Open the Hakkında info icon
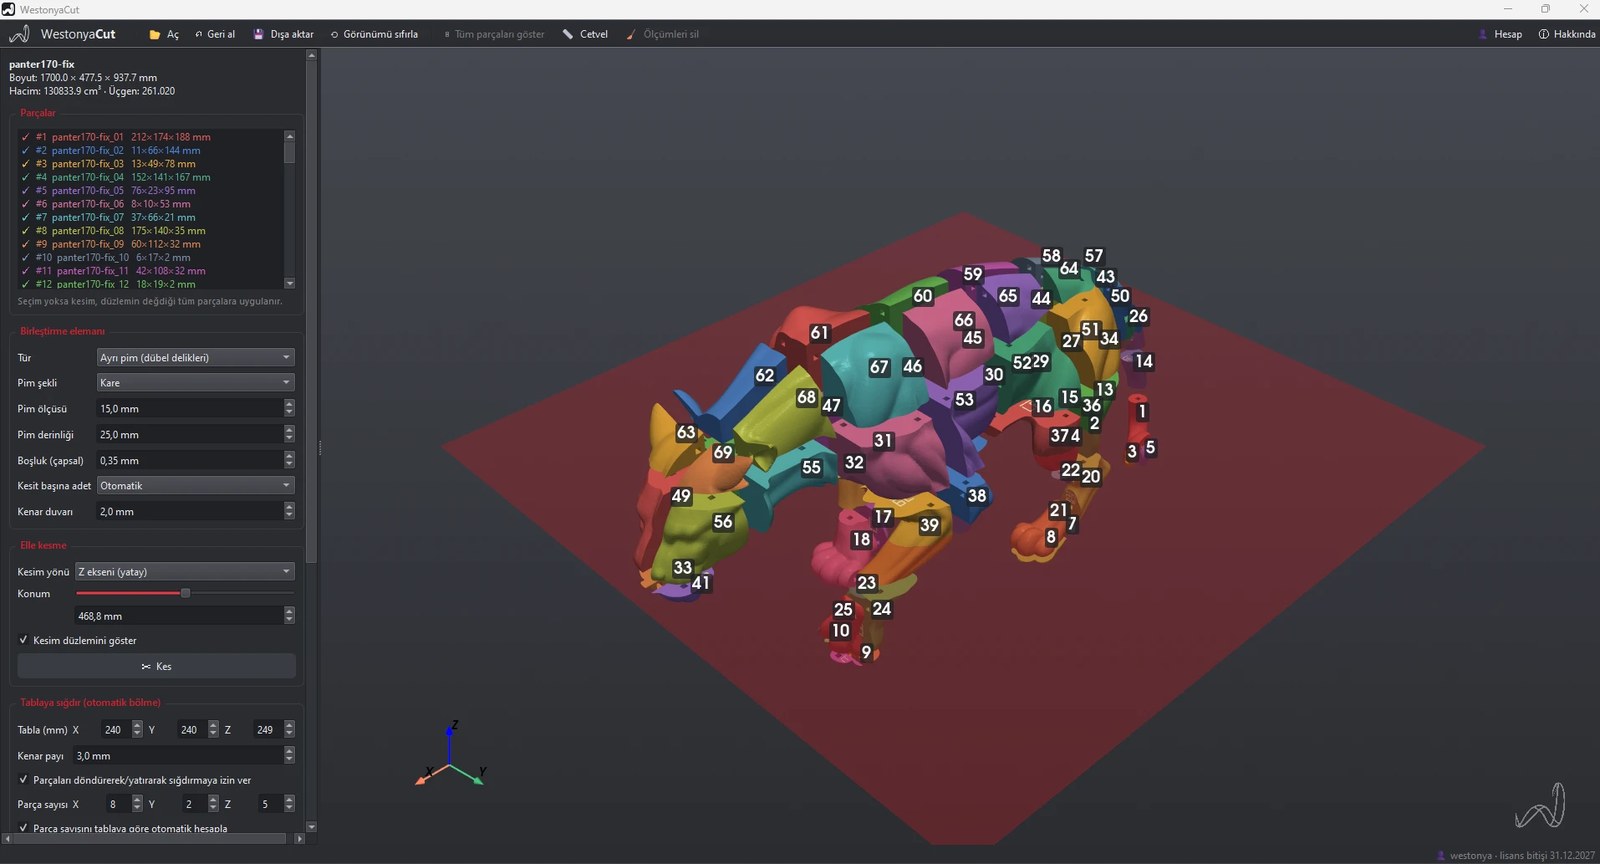 click(x=1543, y=34)
